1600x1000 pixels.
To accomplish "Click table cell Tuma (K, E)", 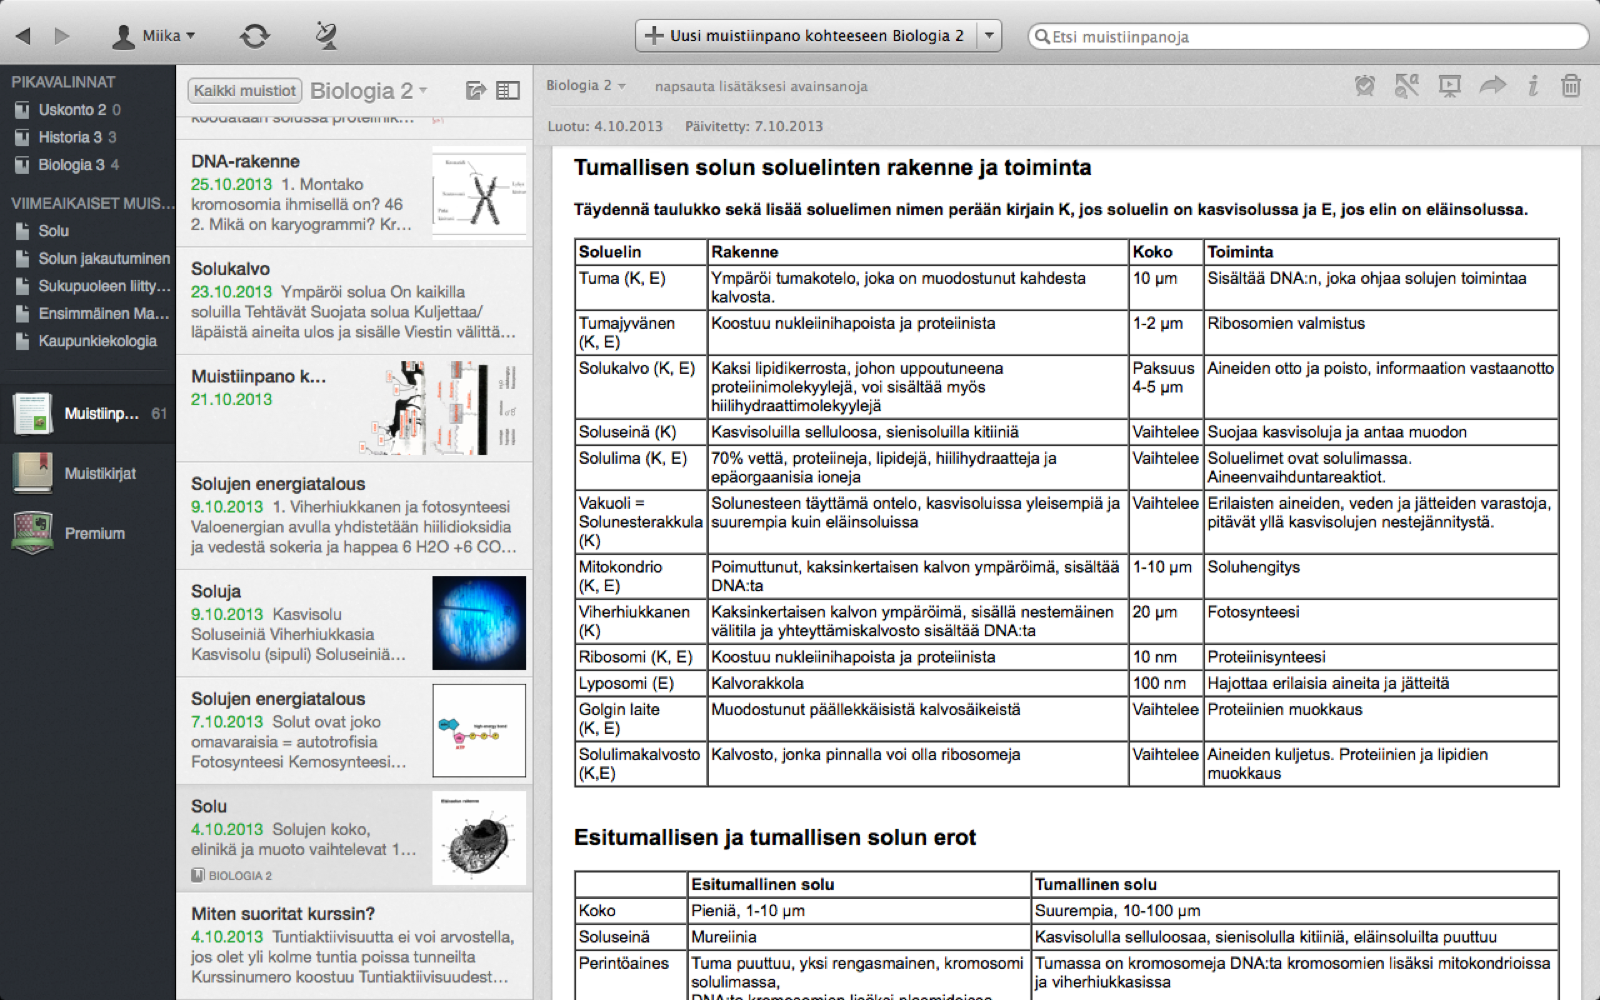I will point(641,287).
